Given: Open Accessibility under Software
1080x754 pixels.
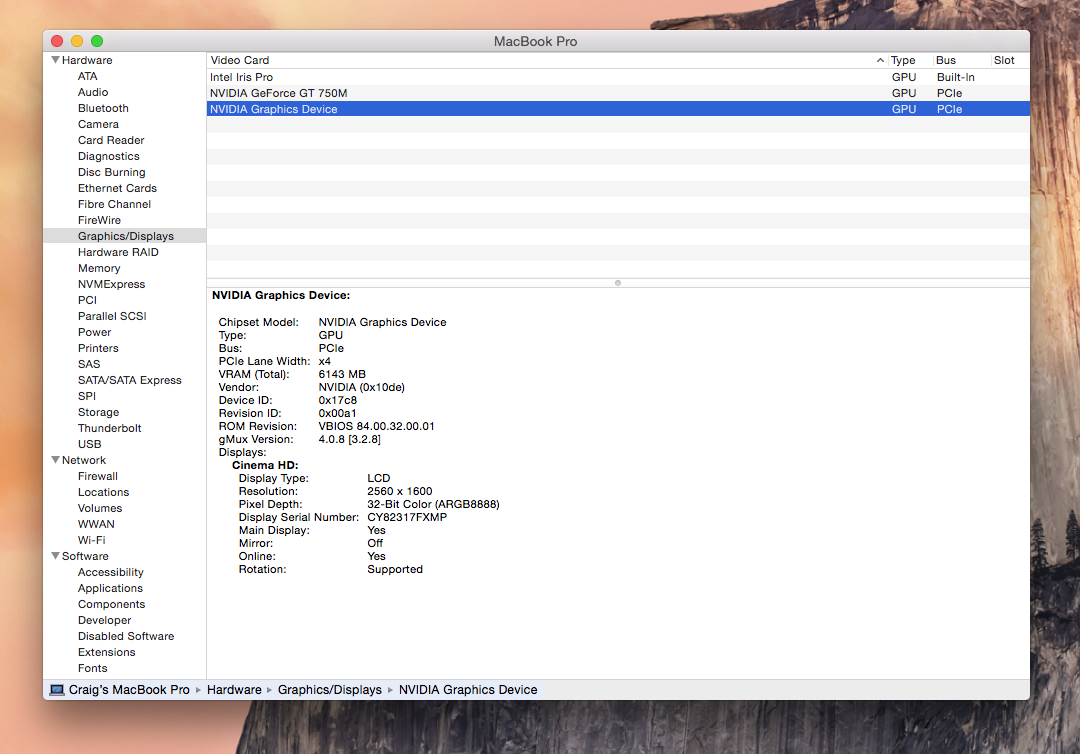Looking at the screenshot, I should [x=111, y=572].
